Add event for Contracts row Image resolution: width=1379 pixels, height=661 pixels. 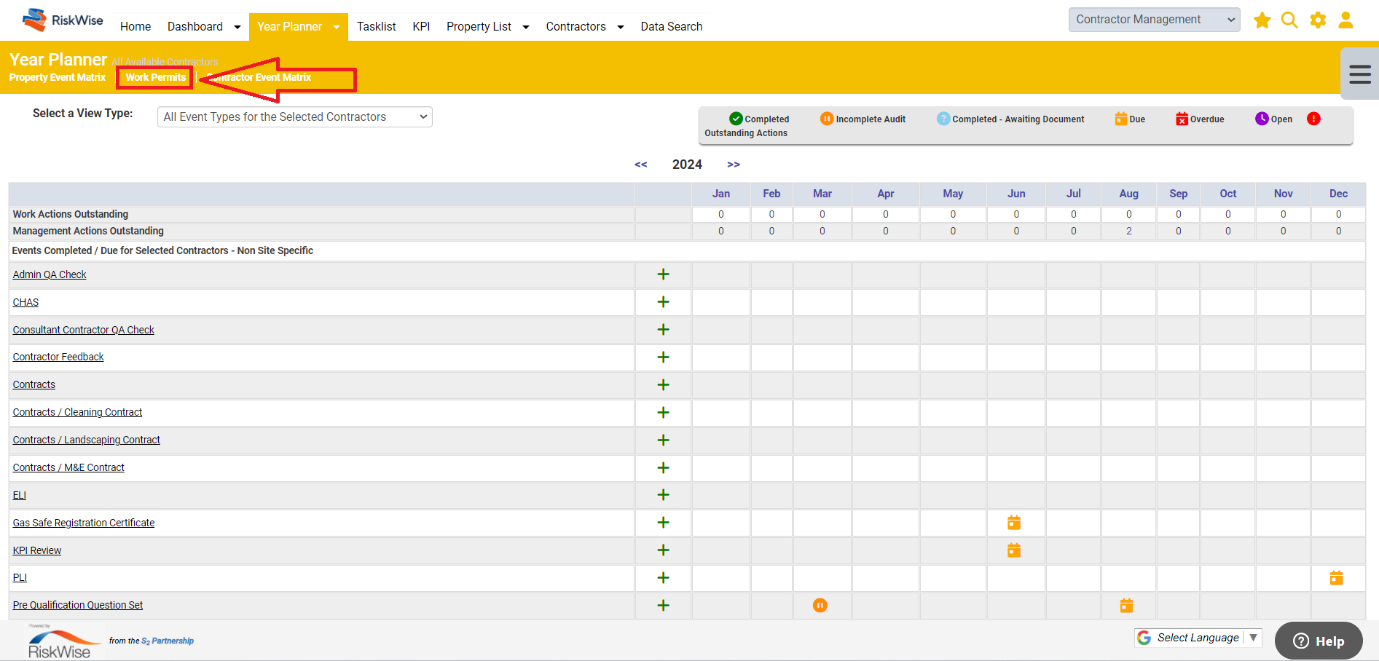663,384
